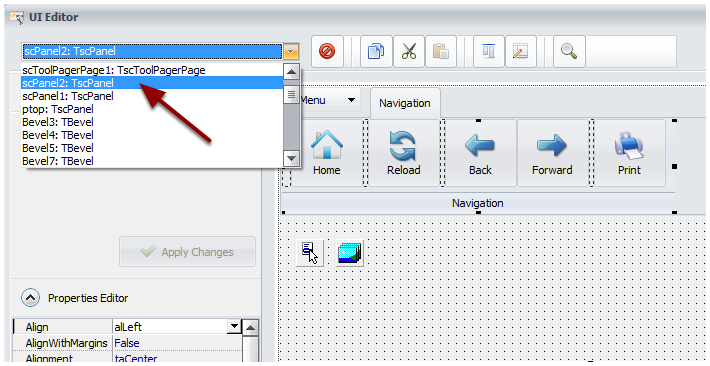The image size is (710, 366).
Task: Select the Align property row
Action: click(128, 327)
